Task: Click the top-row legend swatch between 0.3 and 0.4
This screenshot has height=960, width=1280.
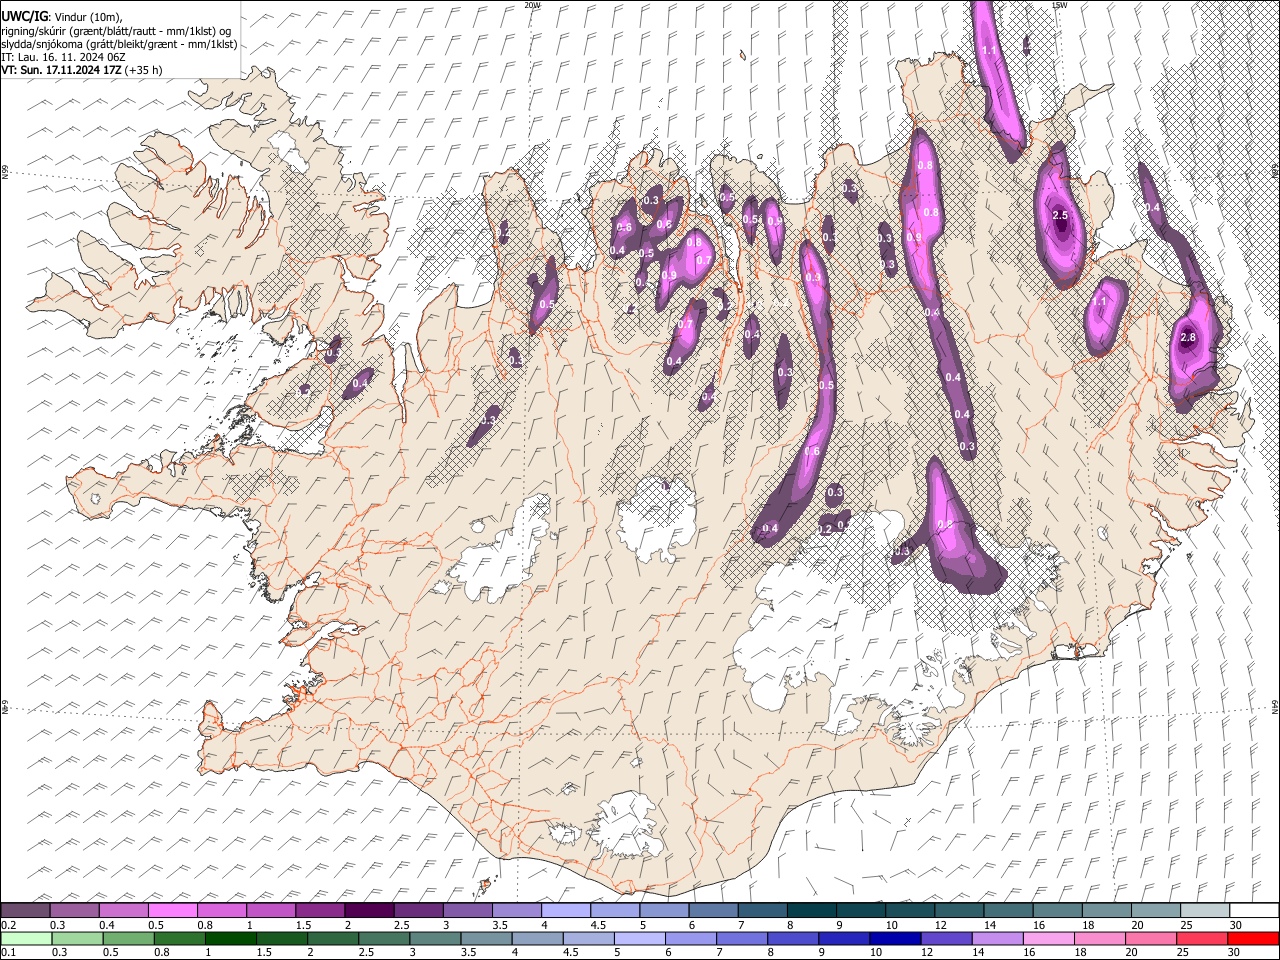Action: coord(75,910)
